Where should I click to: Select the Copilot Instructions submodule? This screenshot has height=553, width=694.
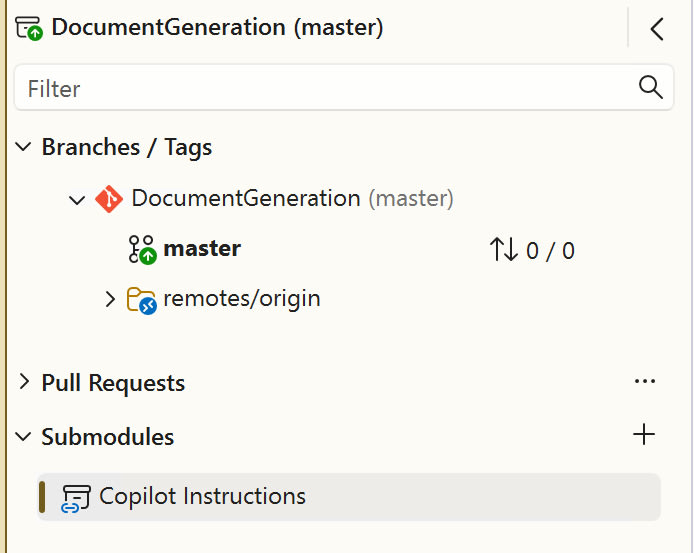point(350,497)
